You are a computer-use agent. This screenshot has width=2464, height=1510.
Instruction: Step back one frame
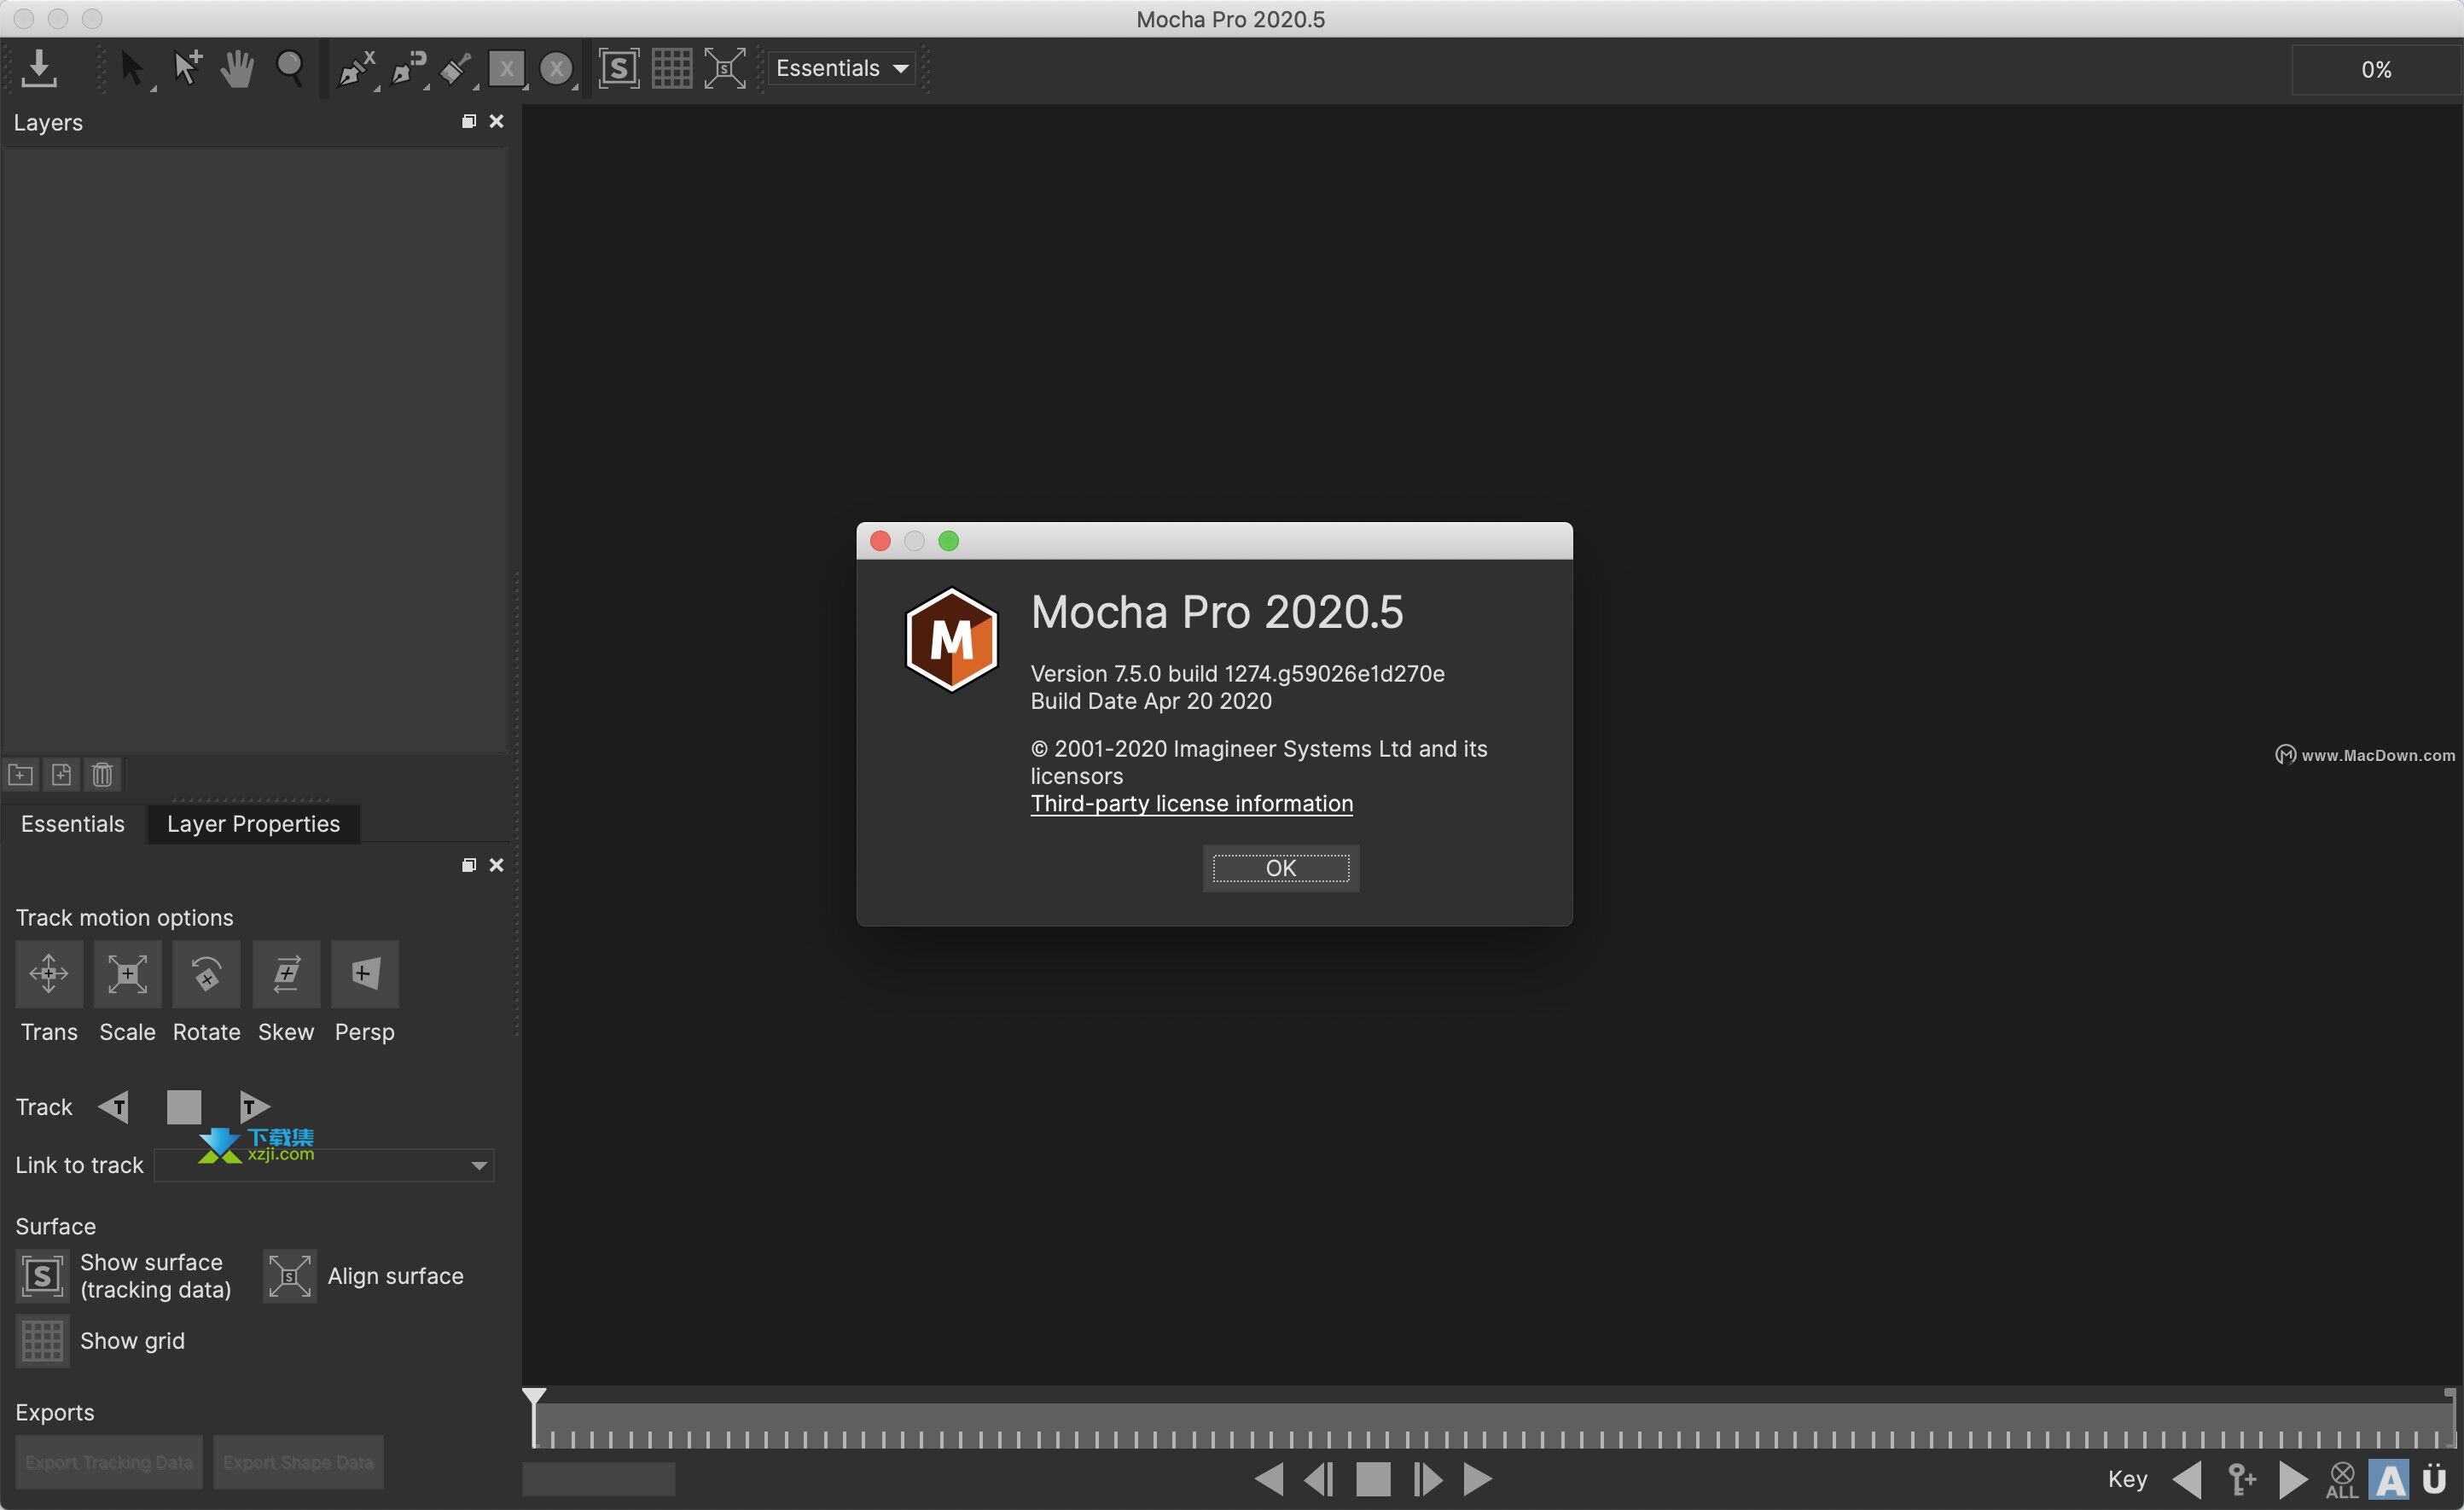[x=1320, y=1480]
